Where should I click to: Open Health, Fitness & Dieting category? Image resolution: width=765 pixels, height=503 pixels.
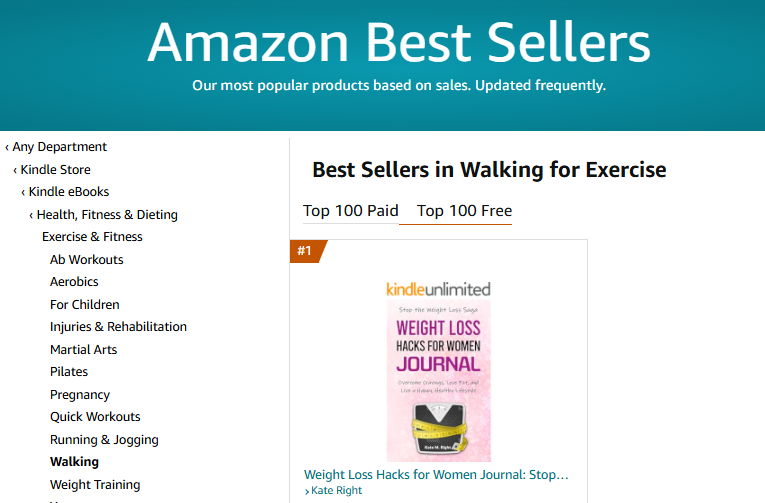(107, 215)
